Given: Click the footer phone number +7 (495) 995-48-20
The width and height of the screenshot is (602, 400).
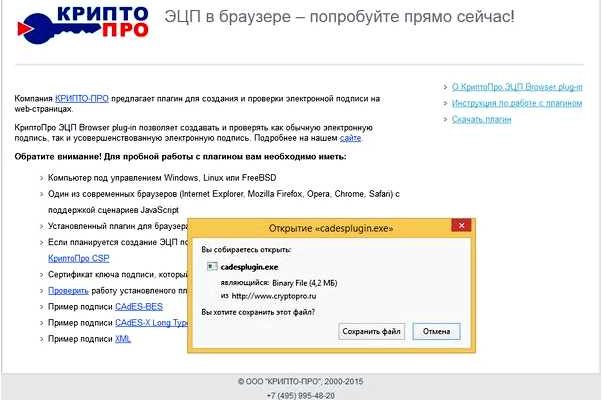Looking at the screenshot, I should coord(301,395).
